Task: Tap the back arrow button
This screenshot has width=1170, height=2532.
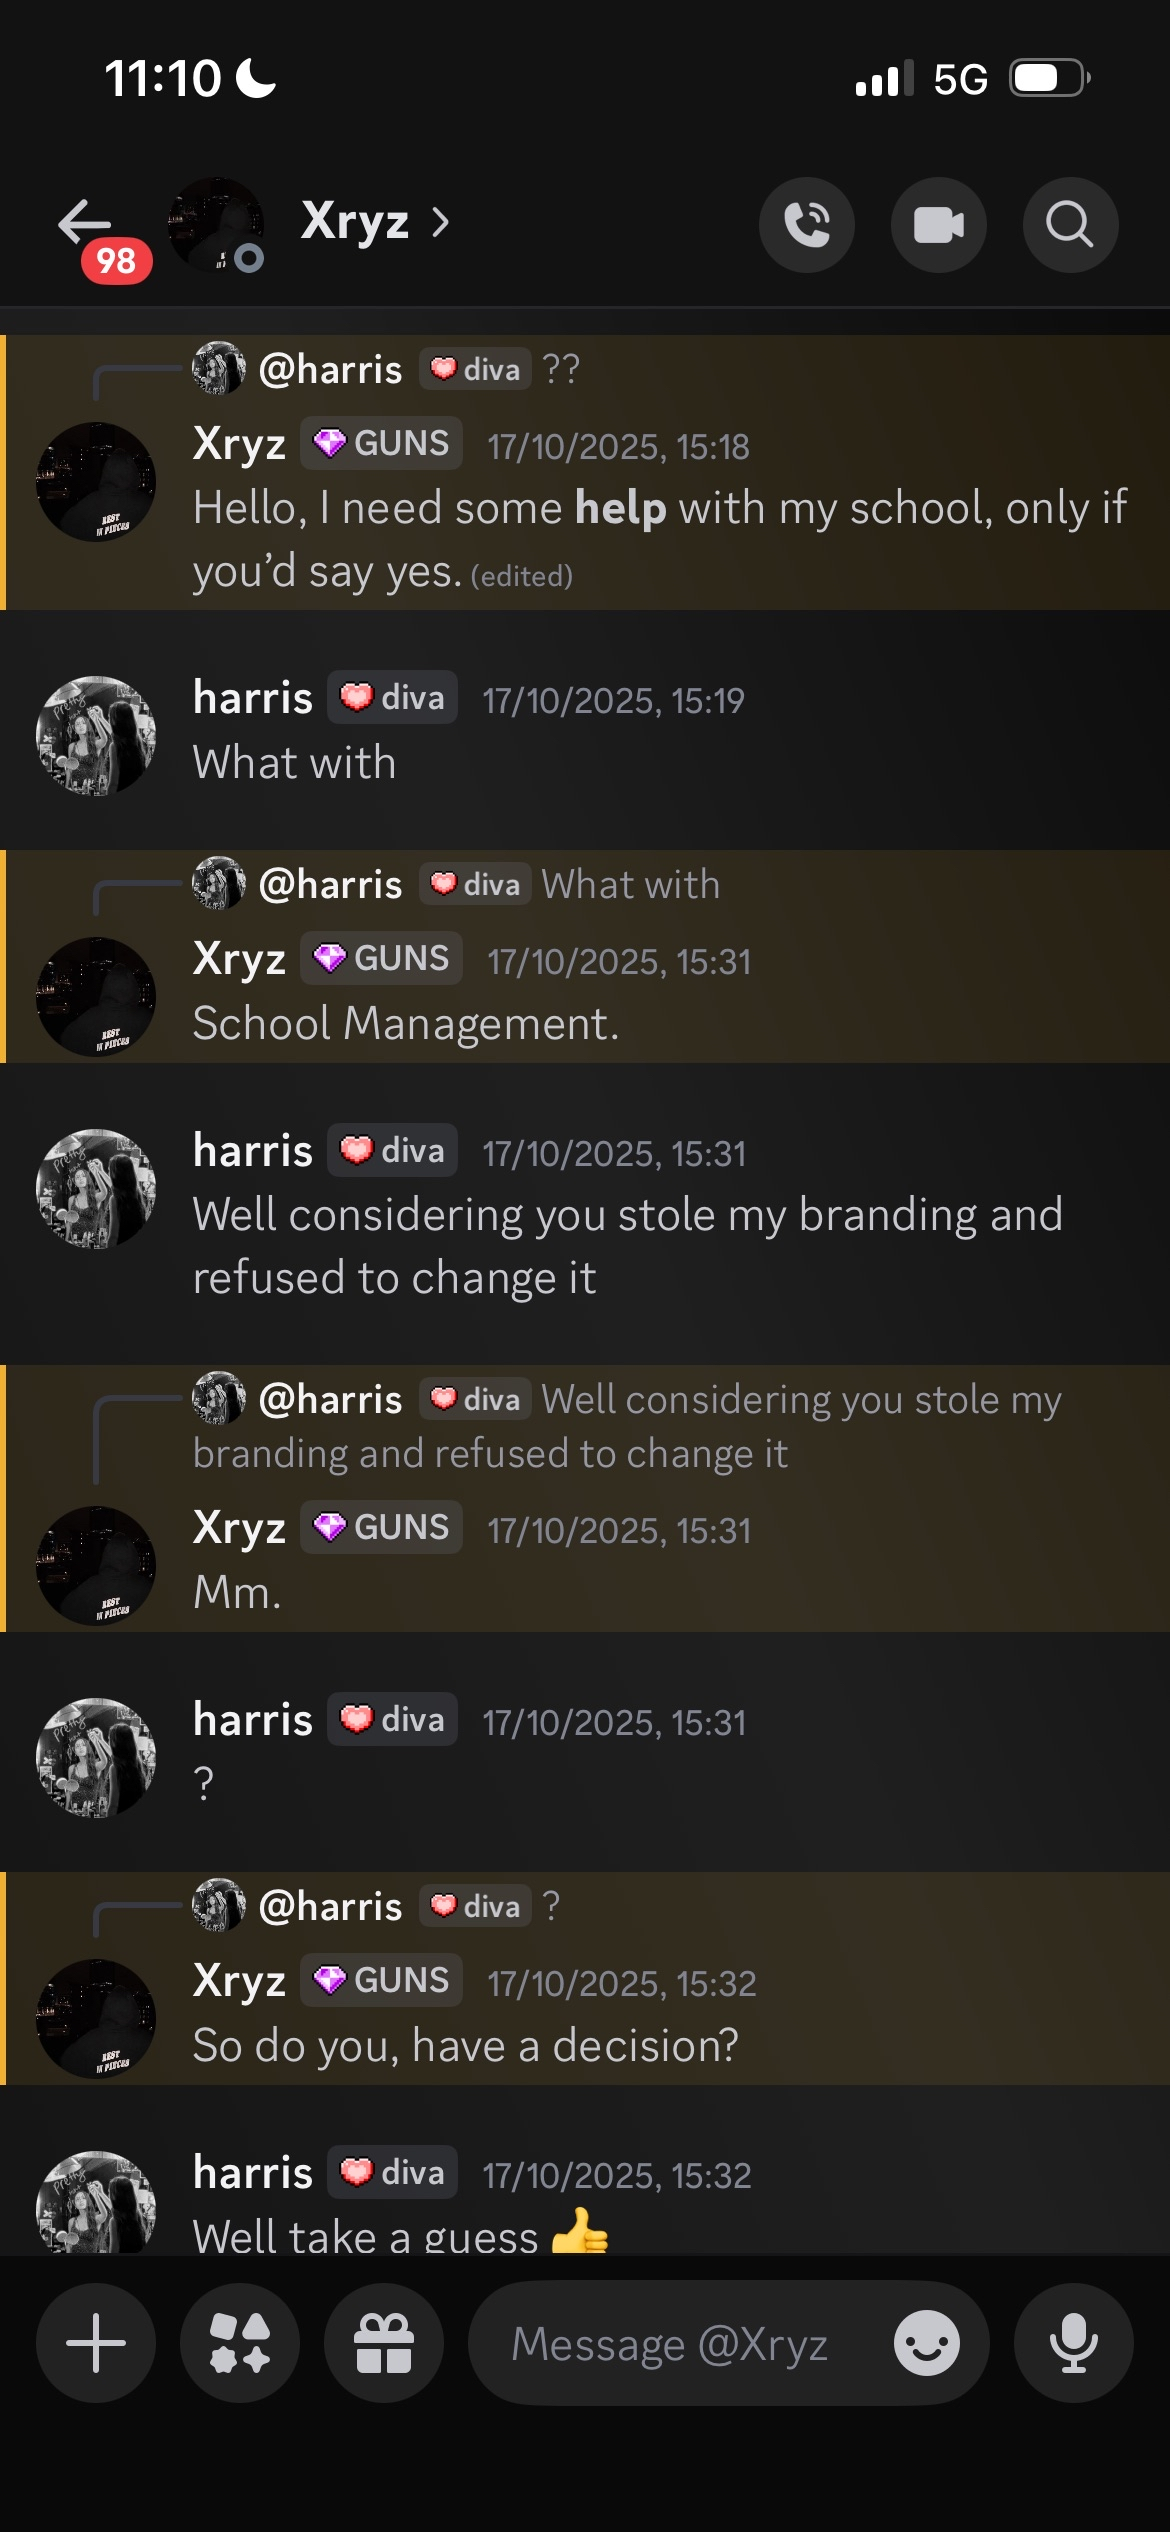Action: 85,223
